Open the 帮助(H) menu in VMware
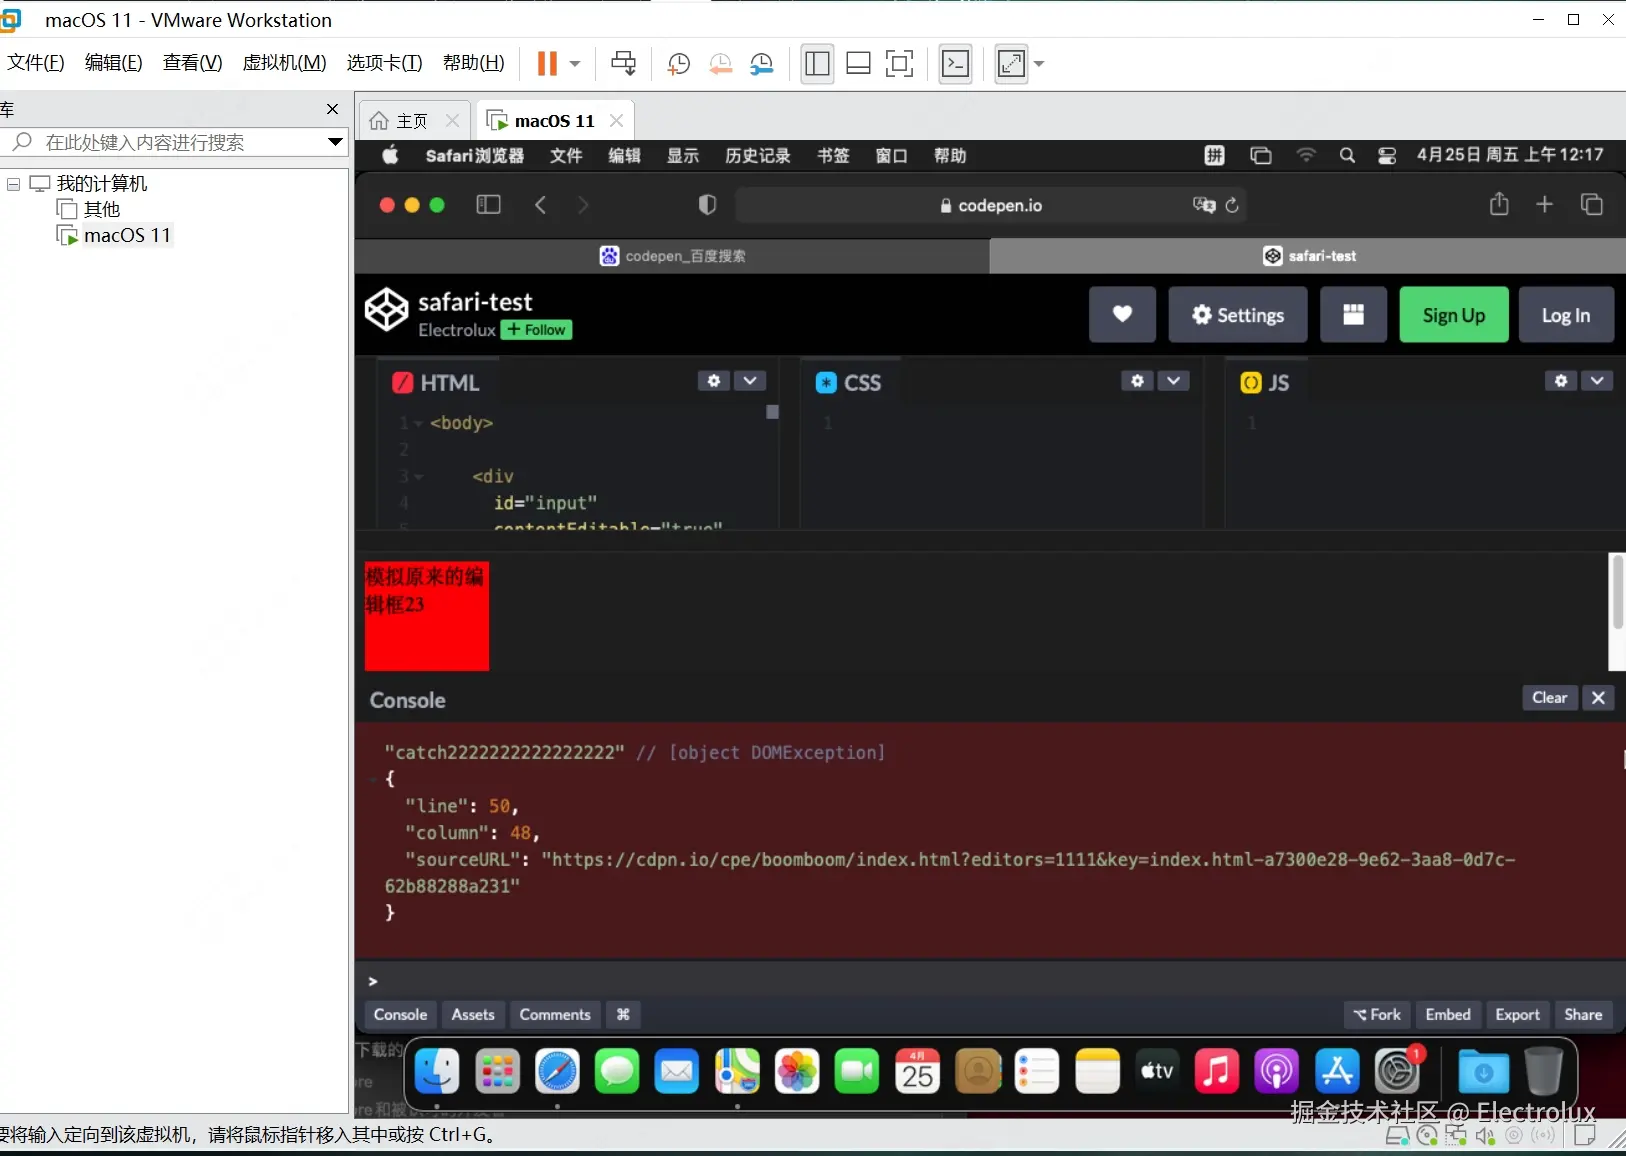Viewport: 1626px width, 1156px height. 473,63
